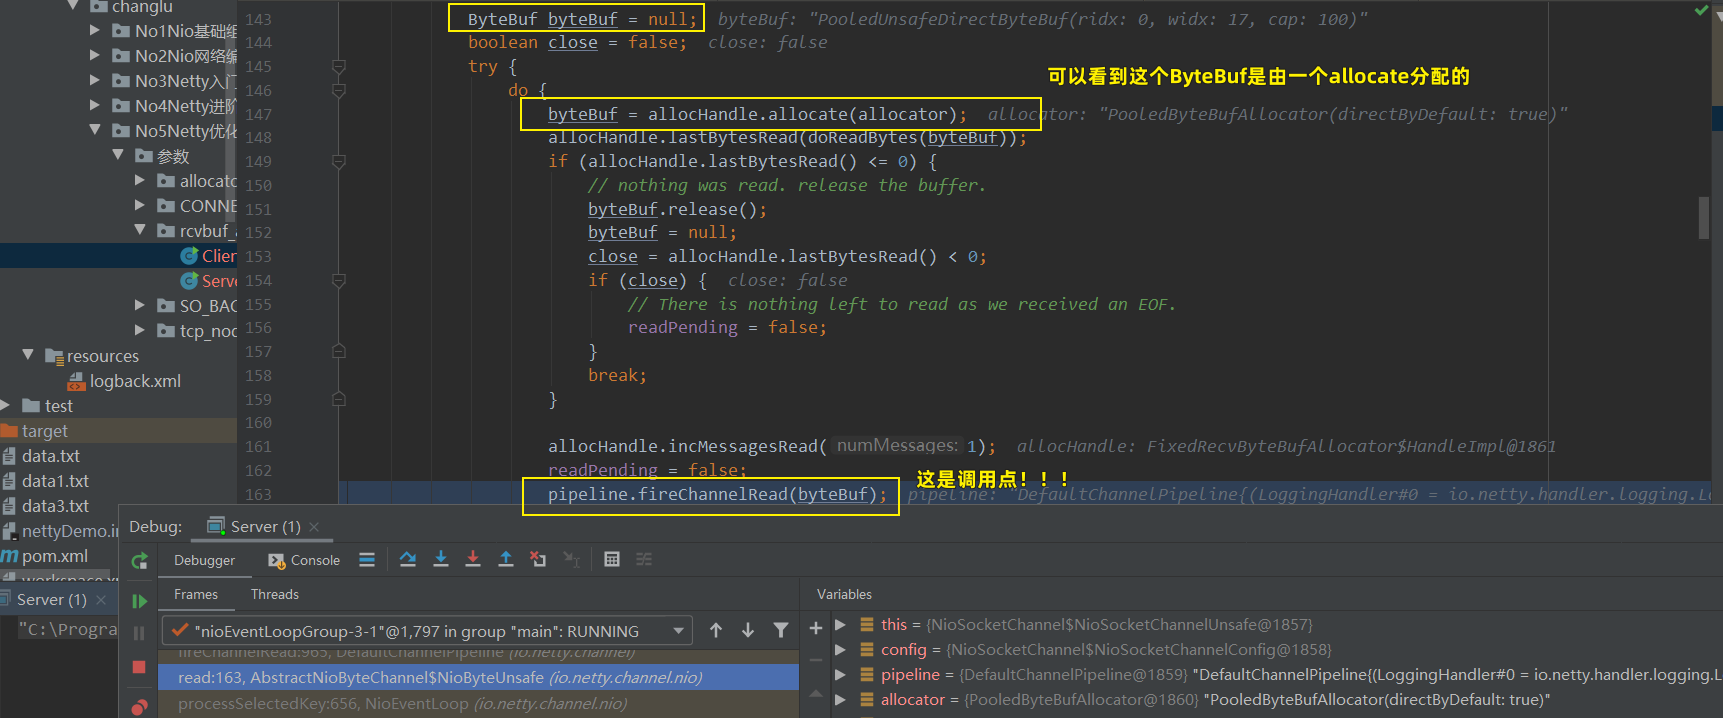This screenshot has height=718, width=1723.
Task: Click the Remove Watch minus icon
Action: [x=816, y=660]
